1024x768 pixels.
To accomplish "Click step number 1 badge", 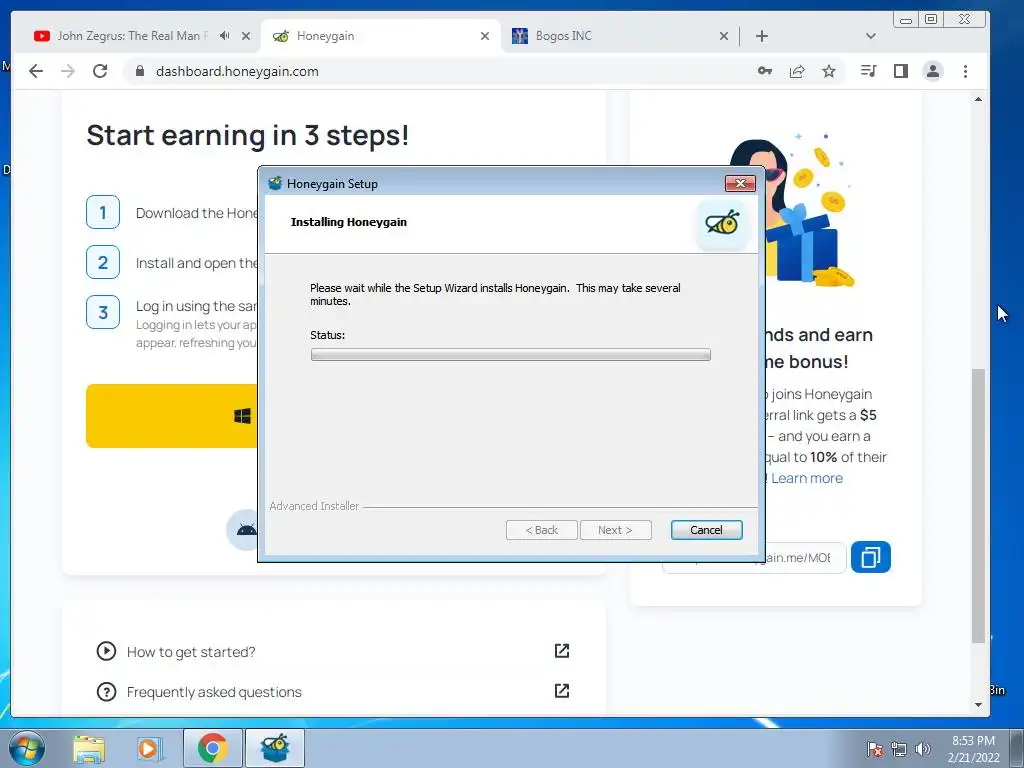I will pyautogui.click(x=103, y=212).
